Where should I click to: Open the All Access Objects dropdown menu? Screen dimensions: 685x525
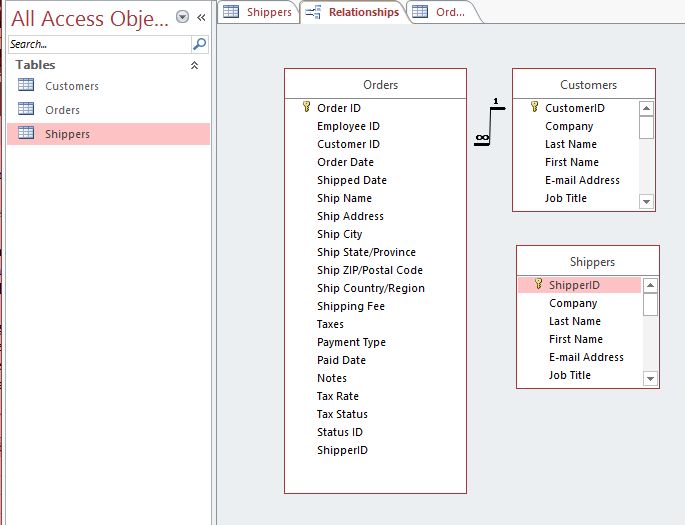coord(181,17)
